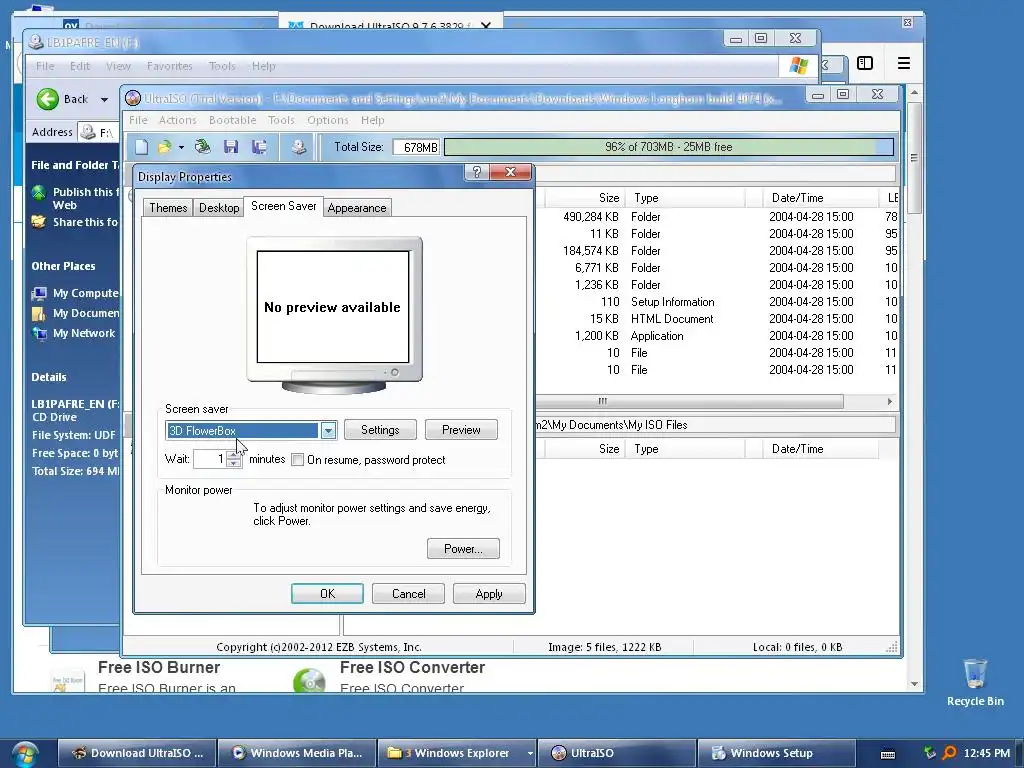
Task: Open My Documents in Other Places
Action: tap(86, 313)
